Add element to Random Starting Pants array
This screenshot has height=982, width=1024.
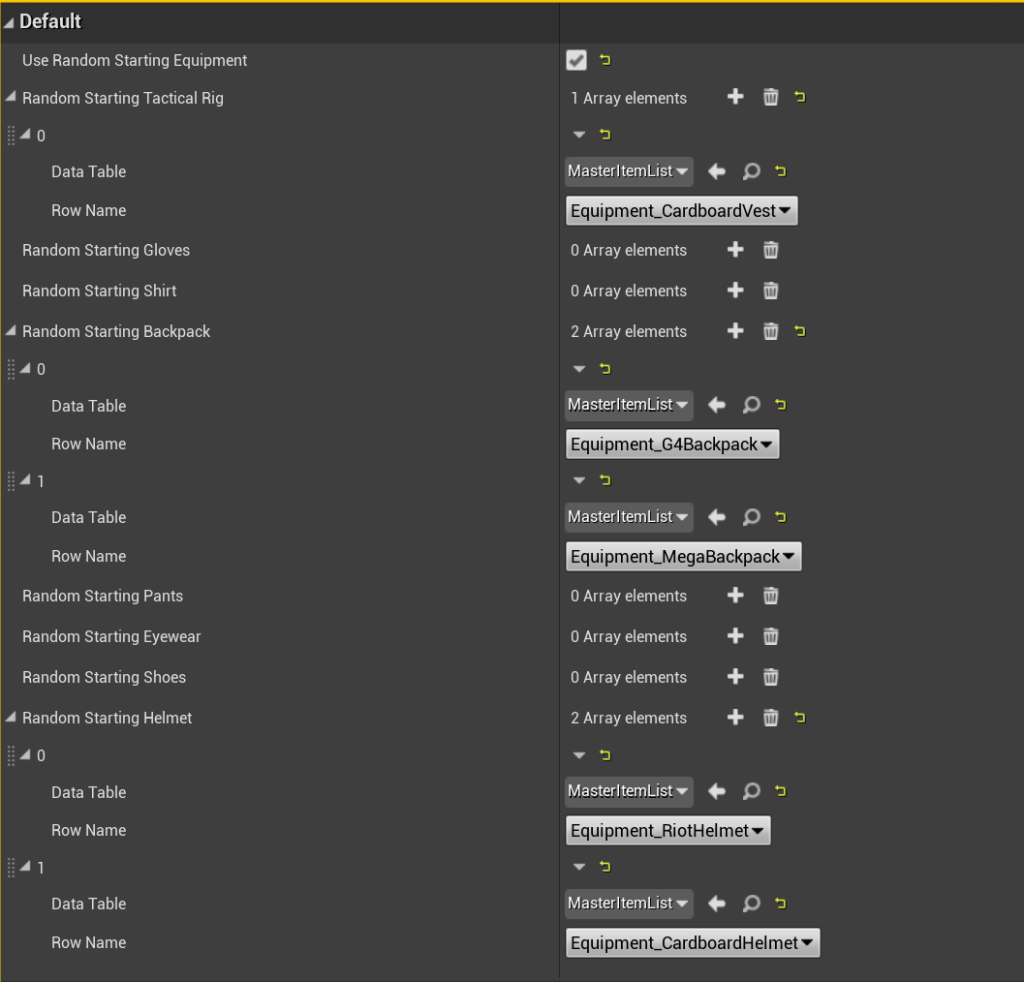point(735,596)
